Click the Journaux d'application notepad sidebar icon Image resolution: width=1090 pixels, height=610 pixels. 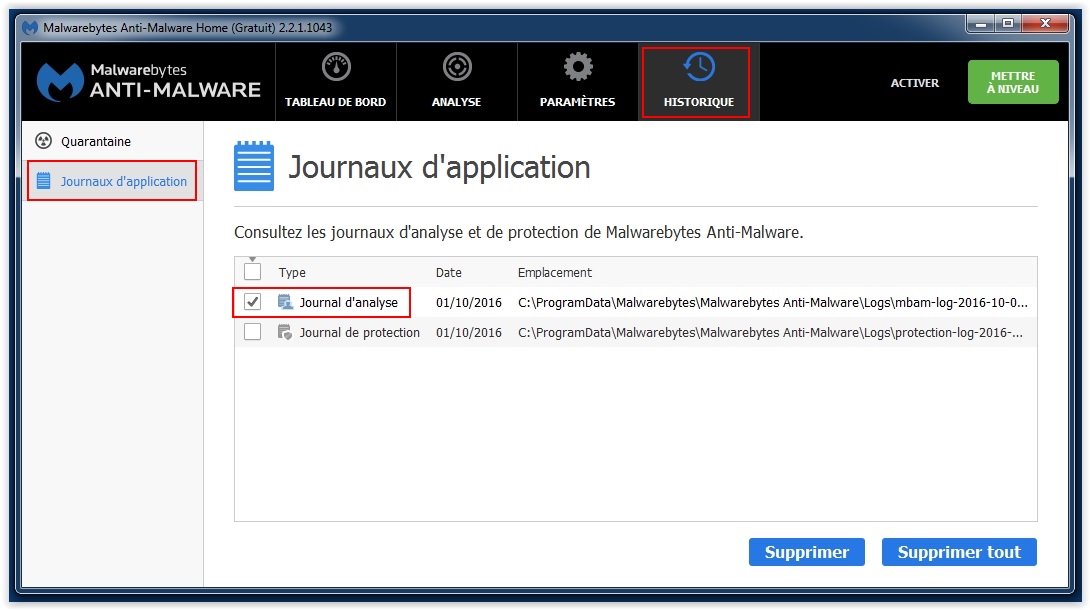[43, 181]
